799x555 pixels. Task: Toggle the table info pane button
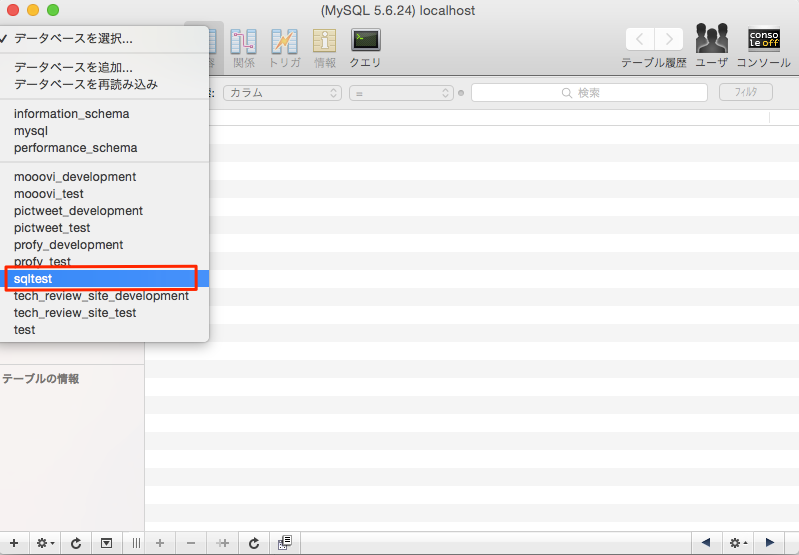tap(106, 543)
